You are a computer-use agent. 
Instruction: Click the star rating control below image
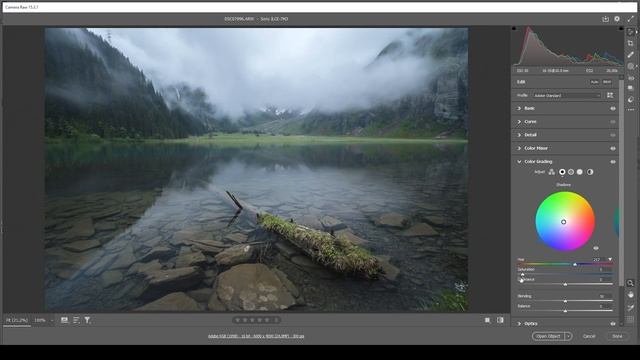[x=256, y=320]
